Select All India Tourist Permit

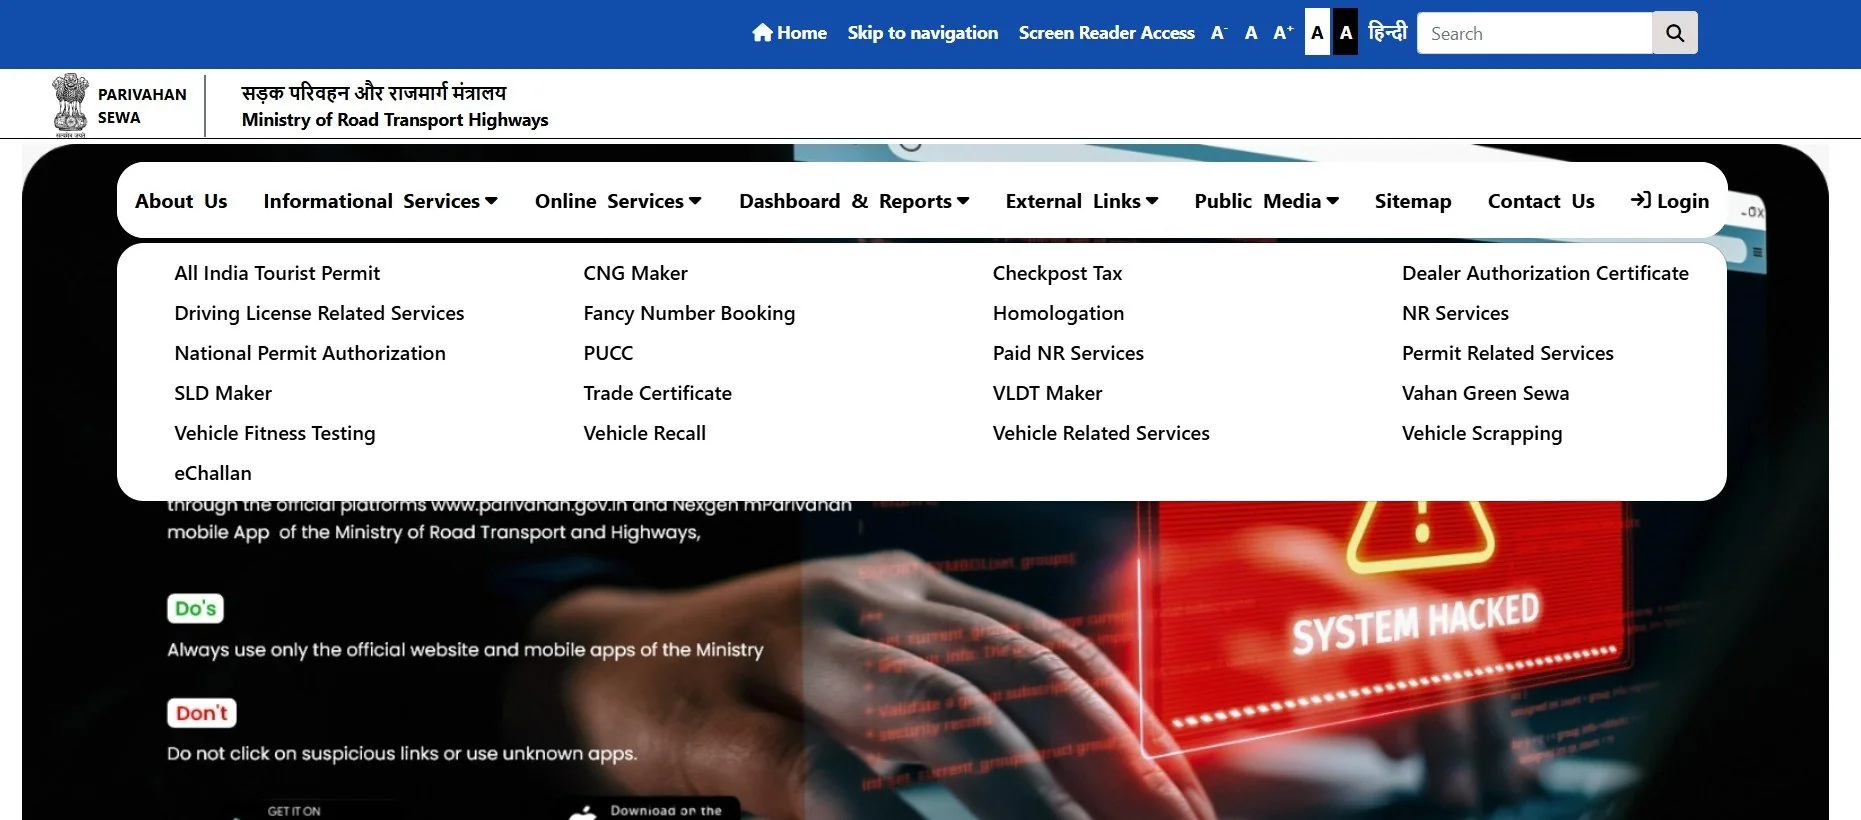(277, 273)
